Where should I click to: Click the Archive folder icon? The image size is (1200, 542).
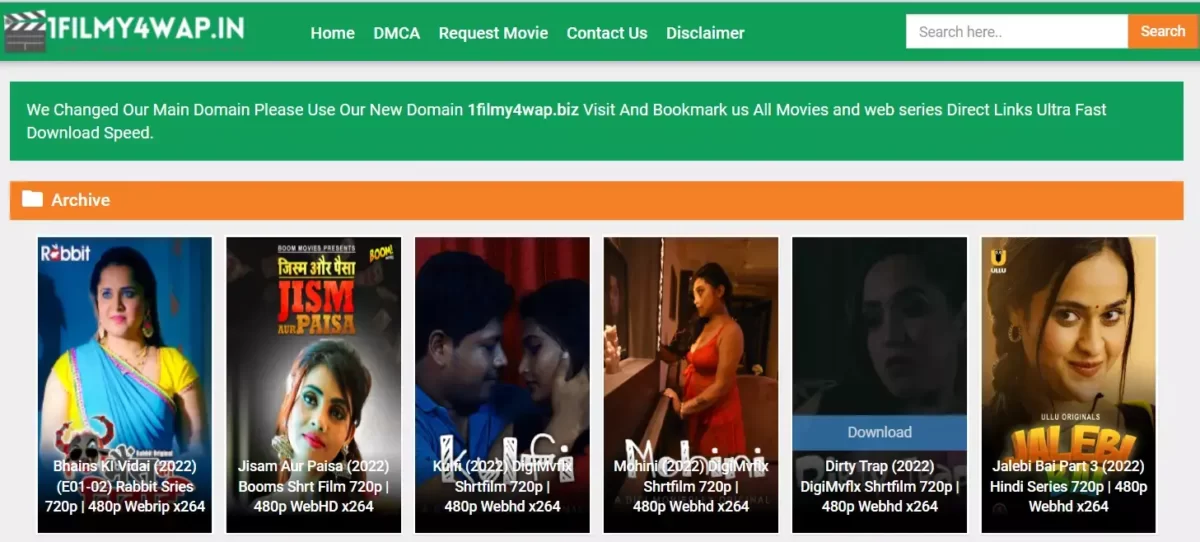point(32,199)
